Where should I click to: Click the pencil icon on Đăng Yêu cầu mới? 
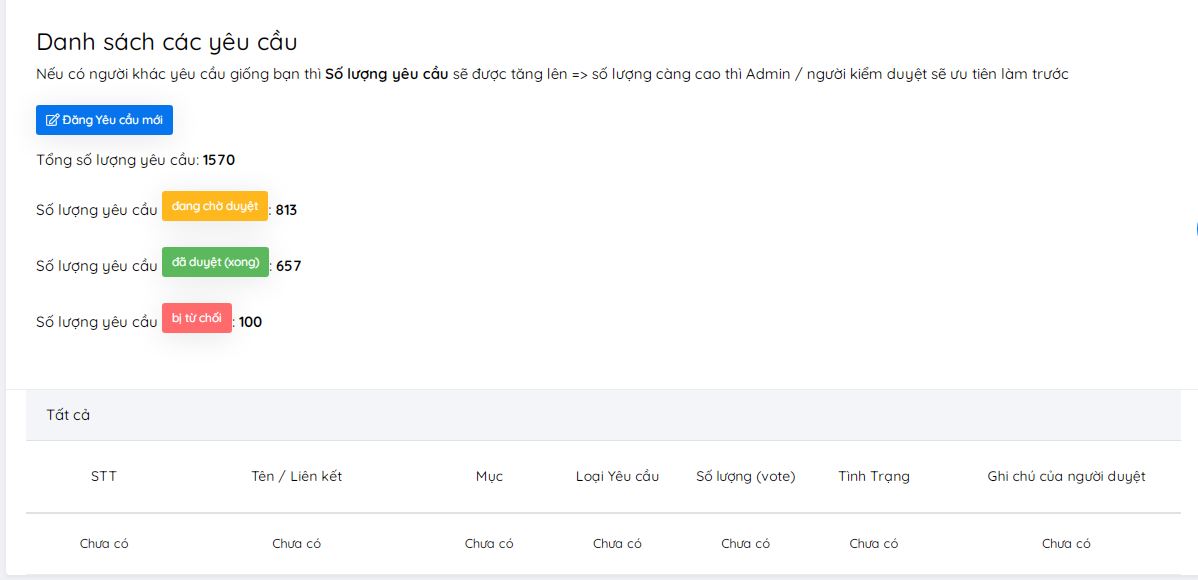click(x=53, y=120)
